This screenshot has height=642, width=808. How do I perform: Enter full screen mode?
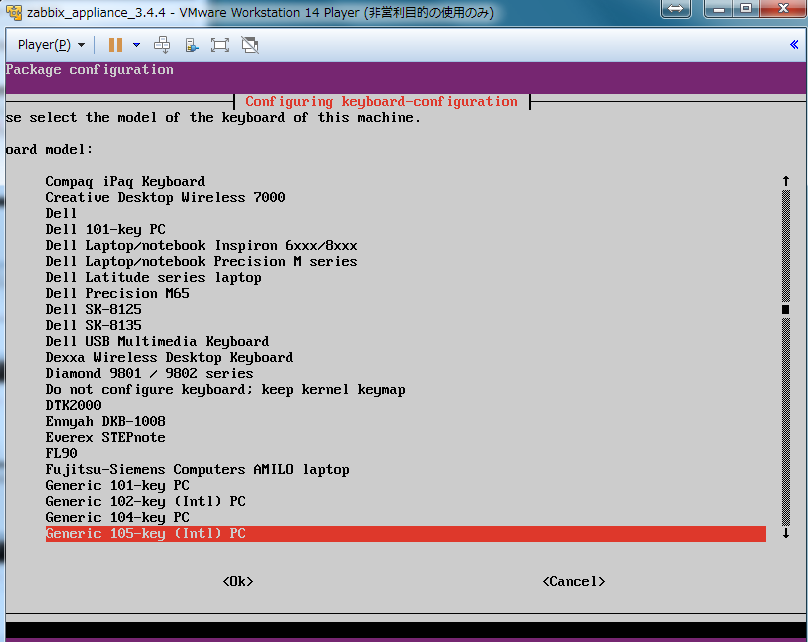(220, 45)
